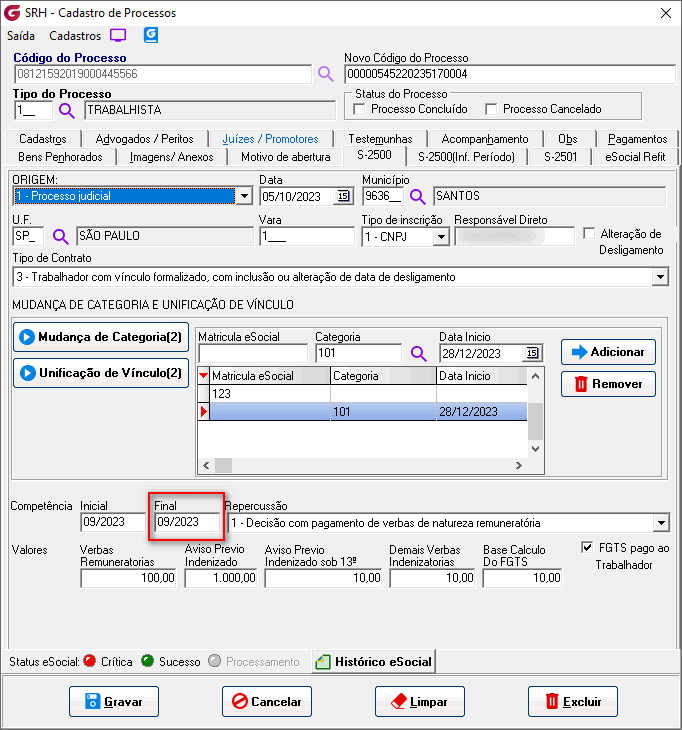Click Categoria search magnifier icon
The width and height of the screenshot is (682, 730).
417,353
